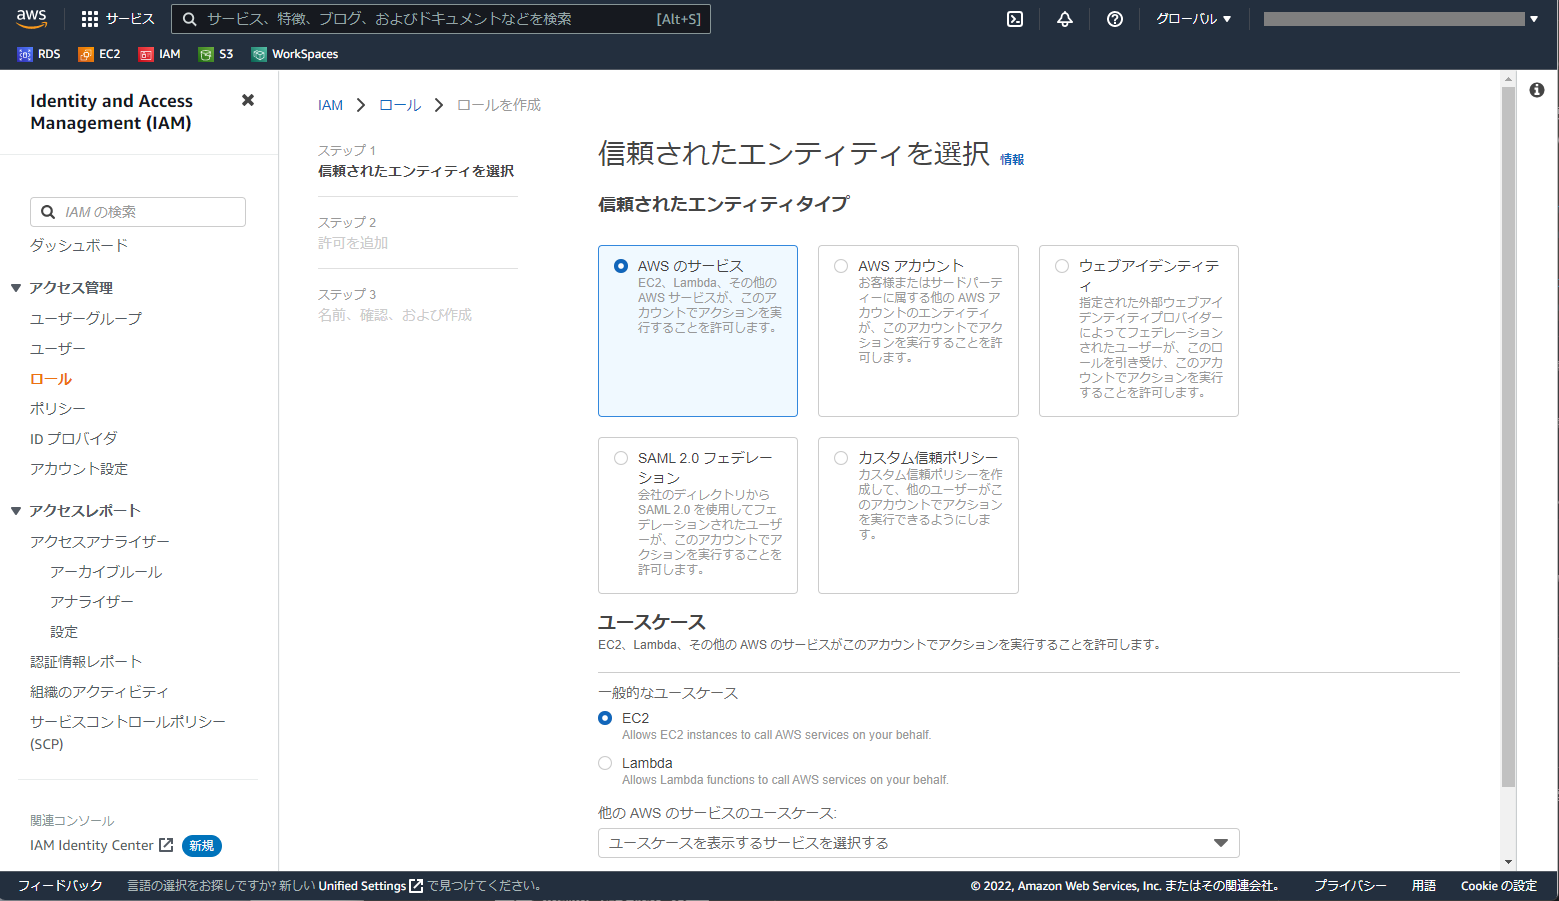Open ID プロバイダ in the sidebar
Image resolution: width=1559 pixels, height=901 pixels.
click(74, 439)
